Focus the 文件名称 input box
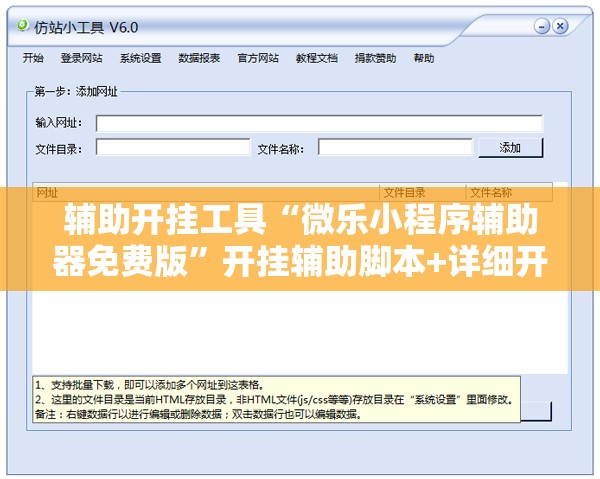600x479 pixels. [x=395, y=147]
